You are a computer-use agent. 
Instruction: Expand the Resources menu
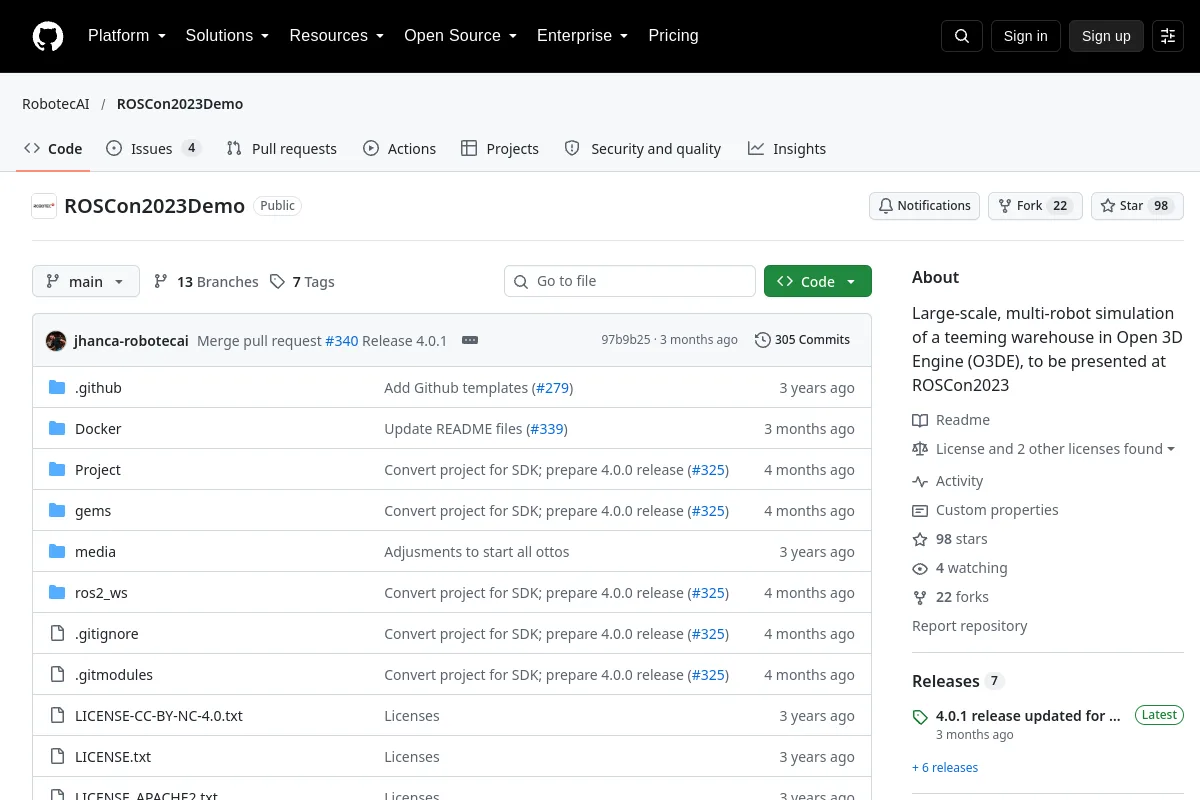337,36
